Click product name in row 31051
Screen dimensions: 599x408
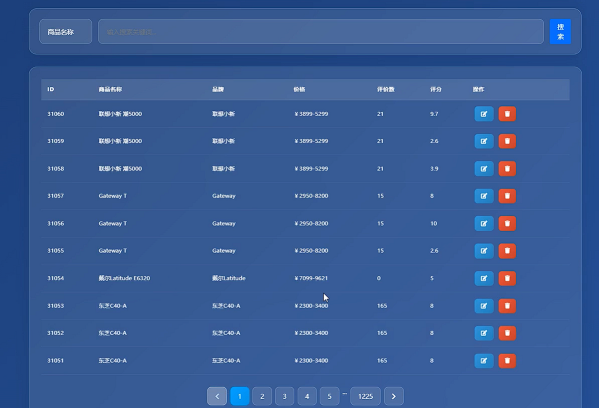pos(113,361)
